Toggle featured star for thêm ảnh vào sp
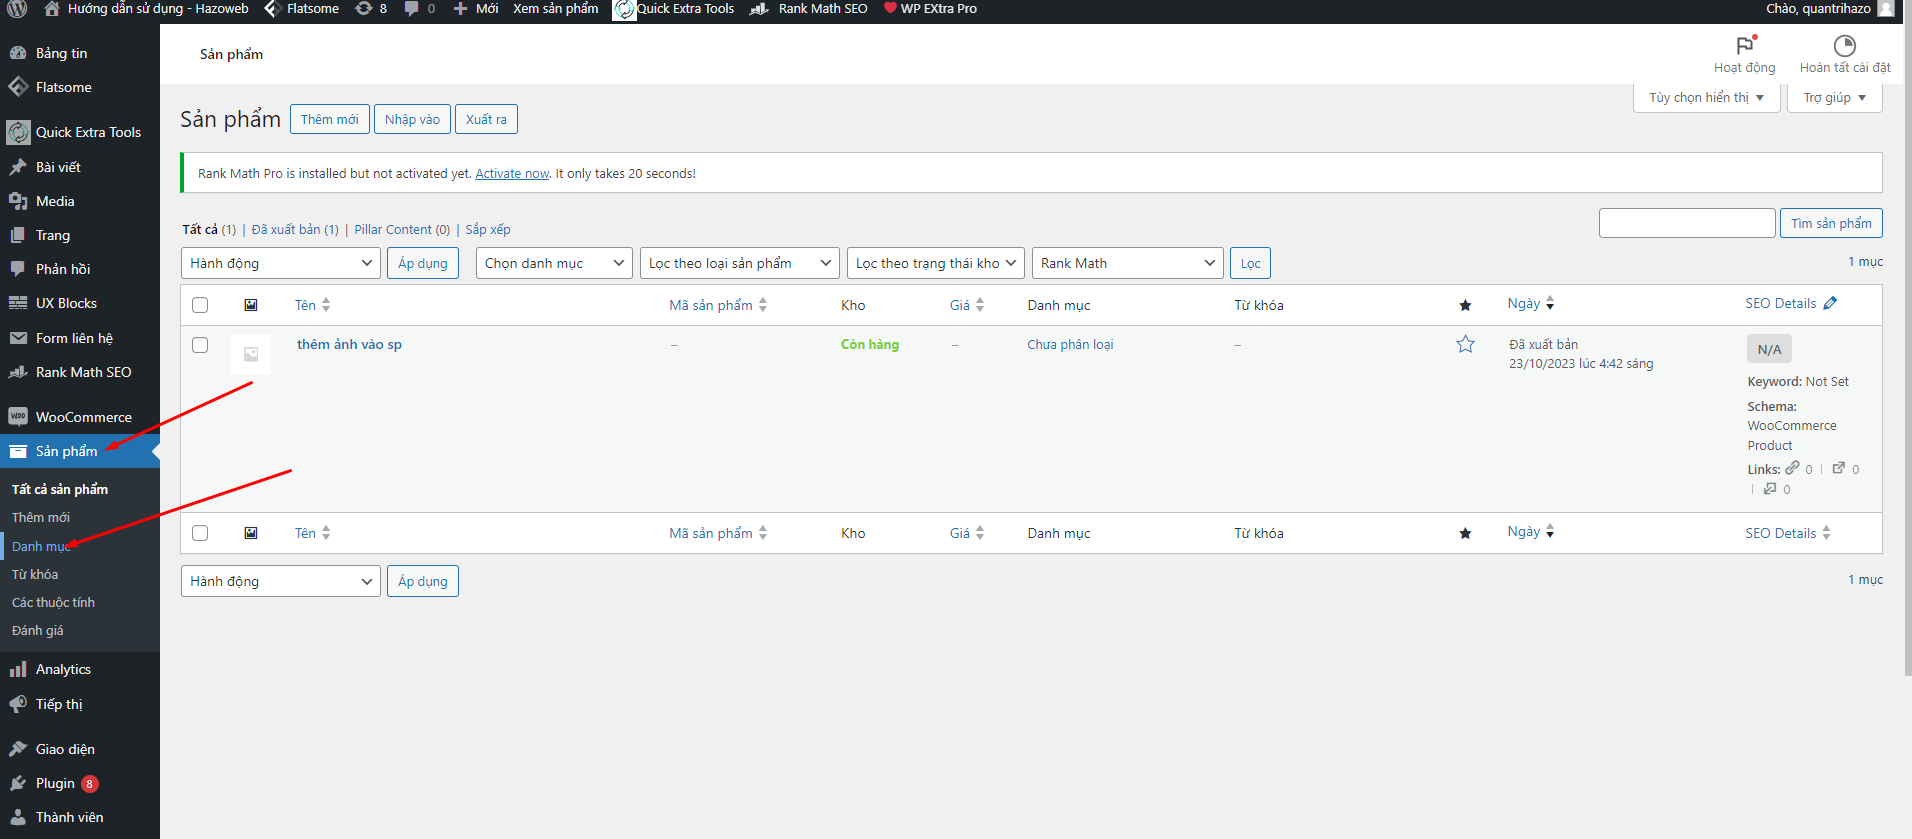1912x839 pixels. (1465, 344)
